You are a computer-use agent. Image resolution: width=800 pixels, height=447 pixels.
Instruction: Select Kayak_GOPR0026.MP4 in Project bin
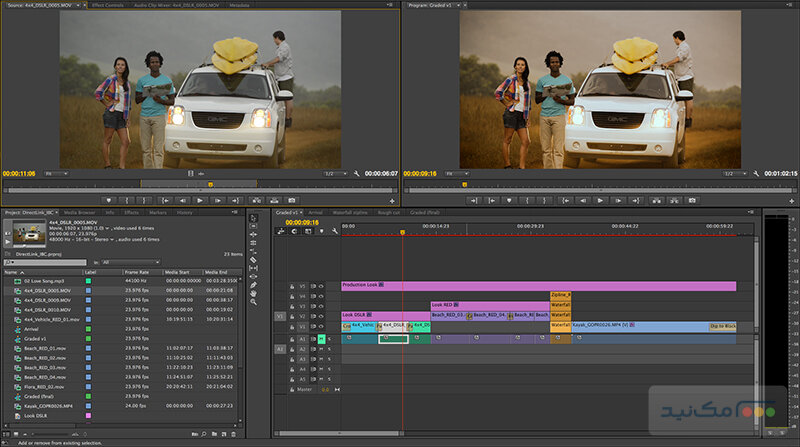tap(48, 406)
